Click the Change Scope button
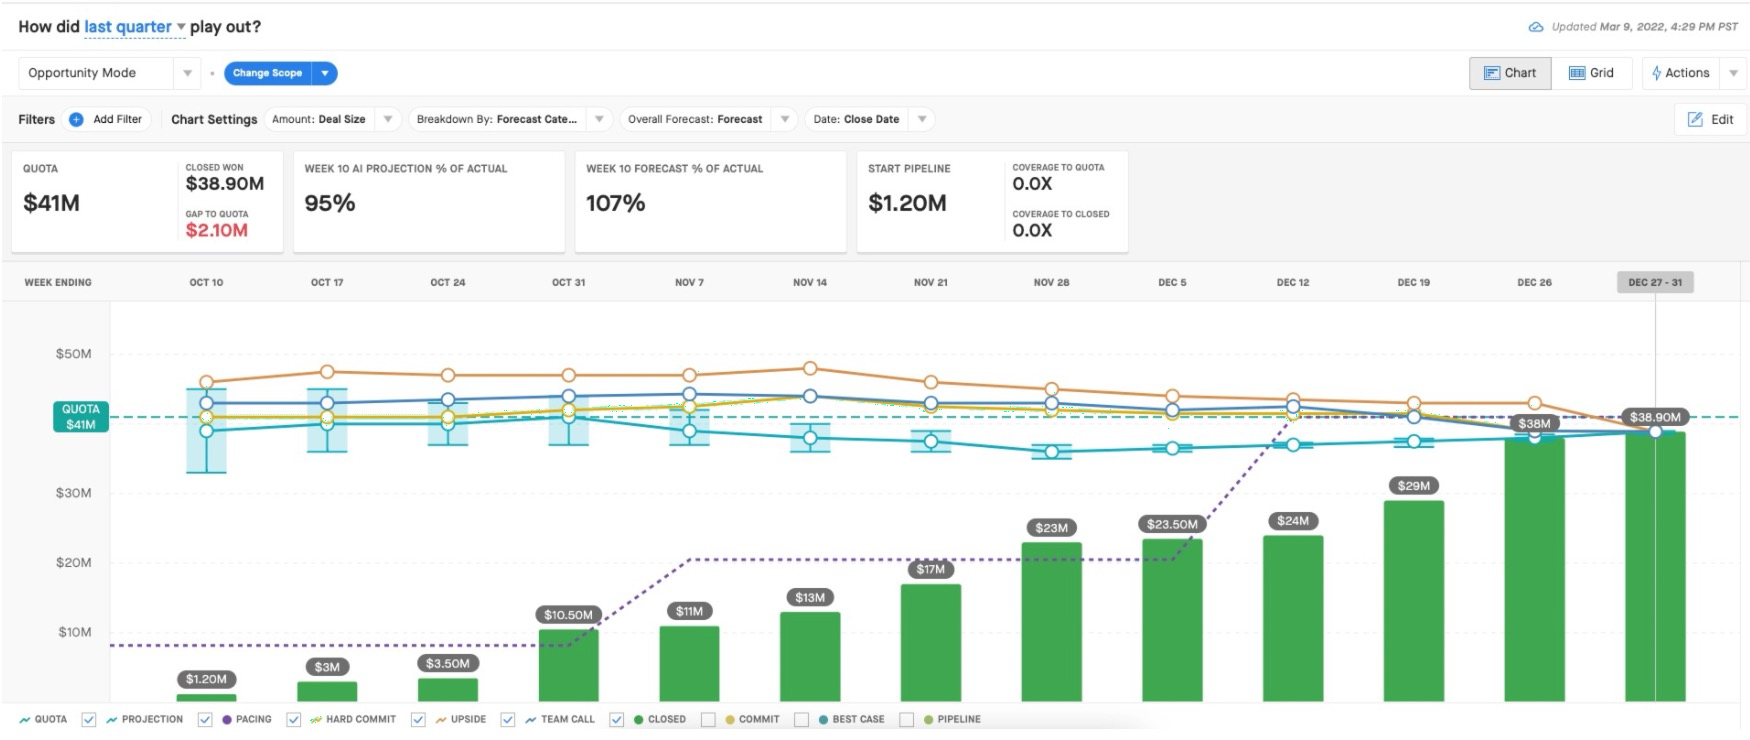The width and height of the screenshot is (1750, 740). [268, 73]
